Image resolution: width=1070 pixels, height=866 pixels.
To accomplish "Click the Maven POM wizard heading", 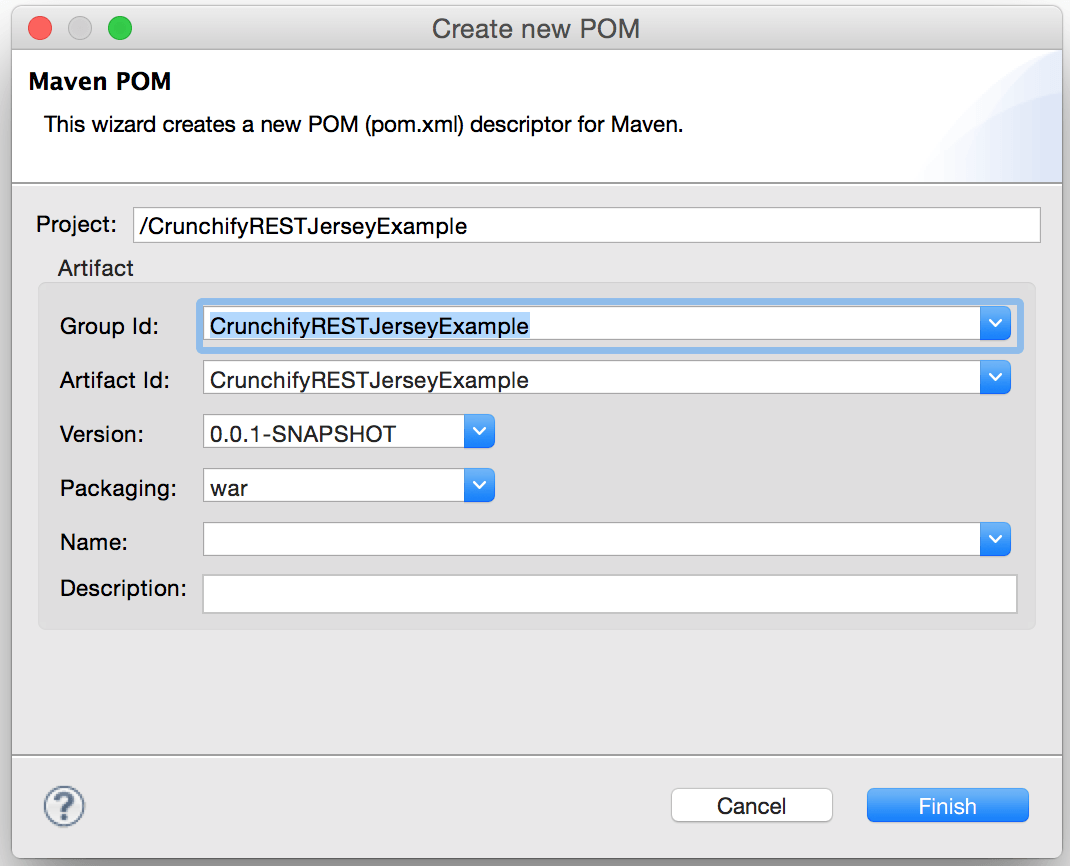I will [100, 81].
